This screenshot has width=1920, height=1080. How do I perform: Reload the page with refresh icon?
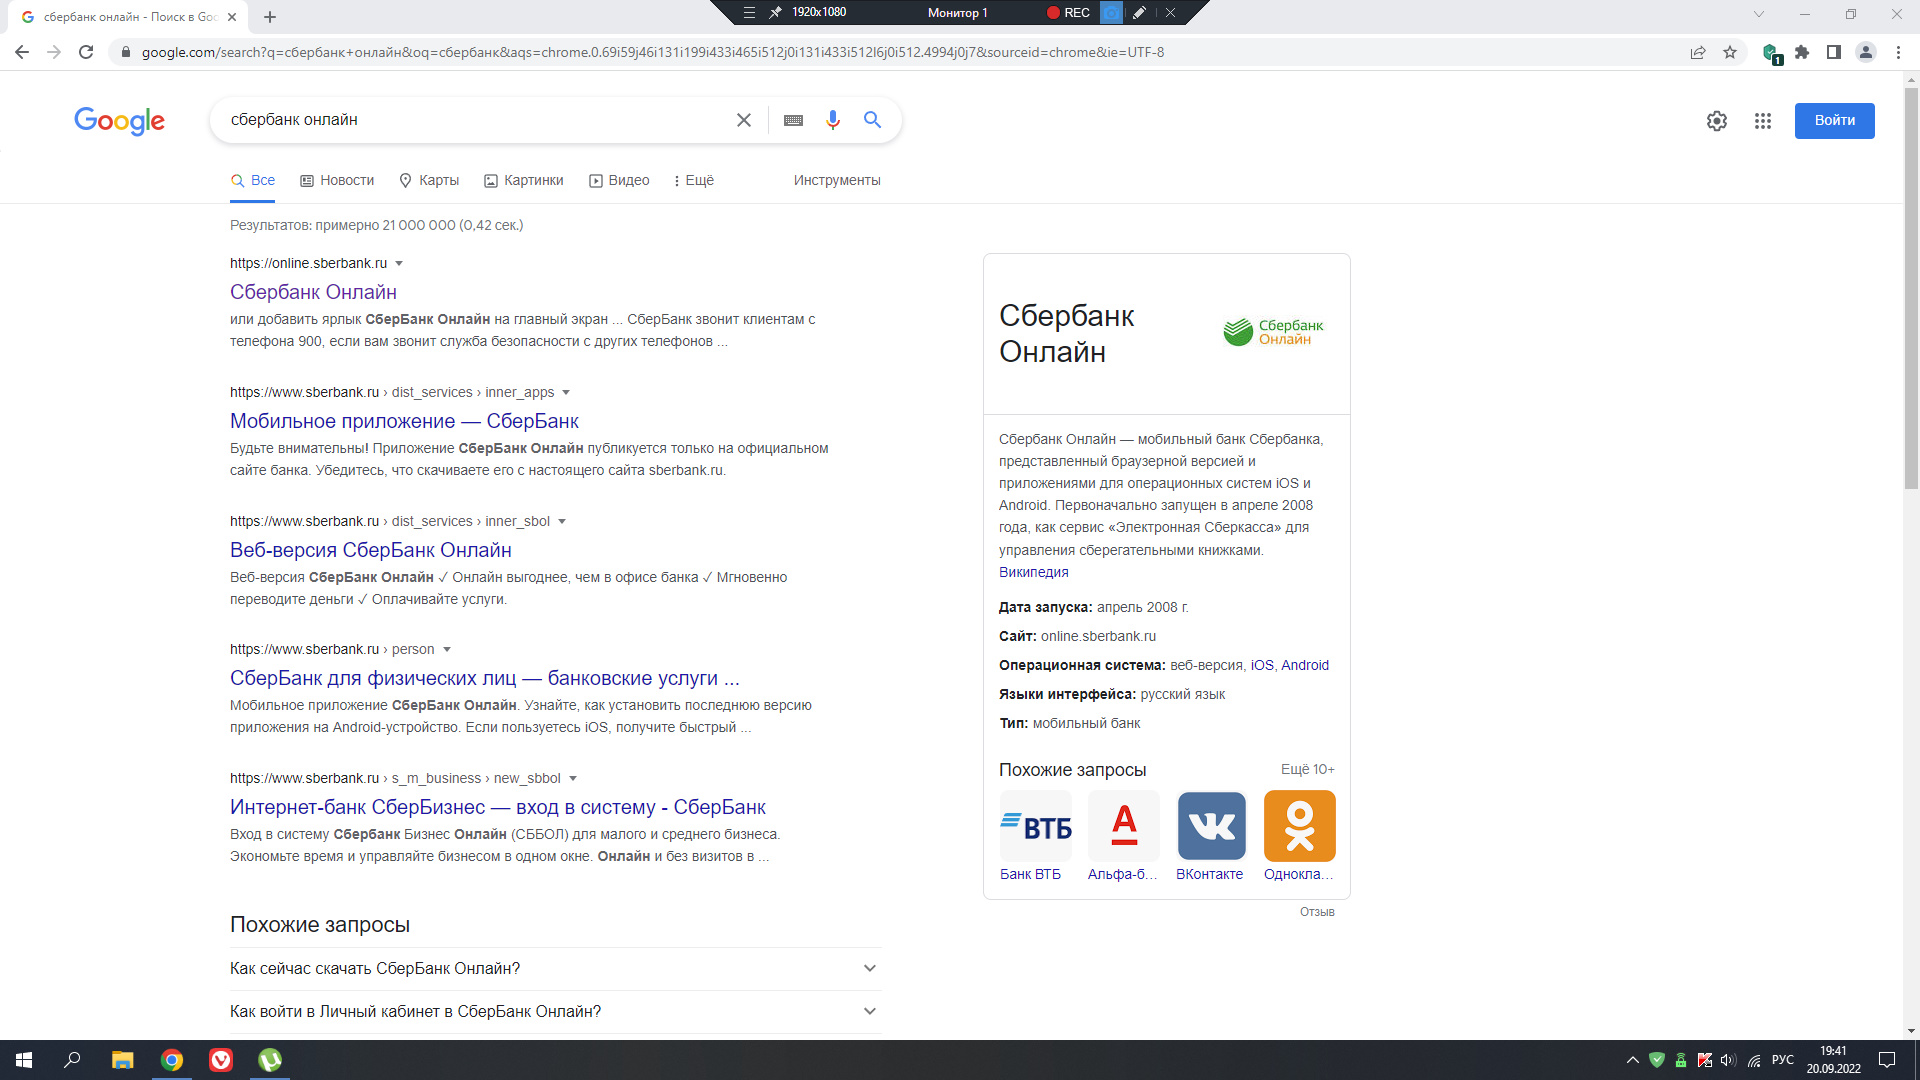[86, 52]
